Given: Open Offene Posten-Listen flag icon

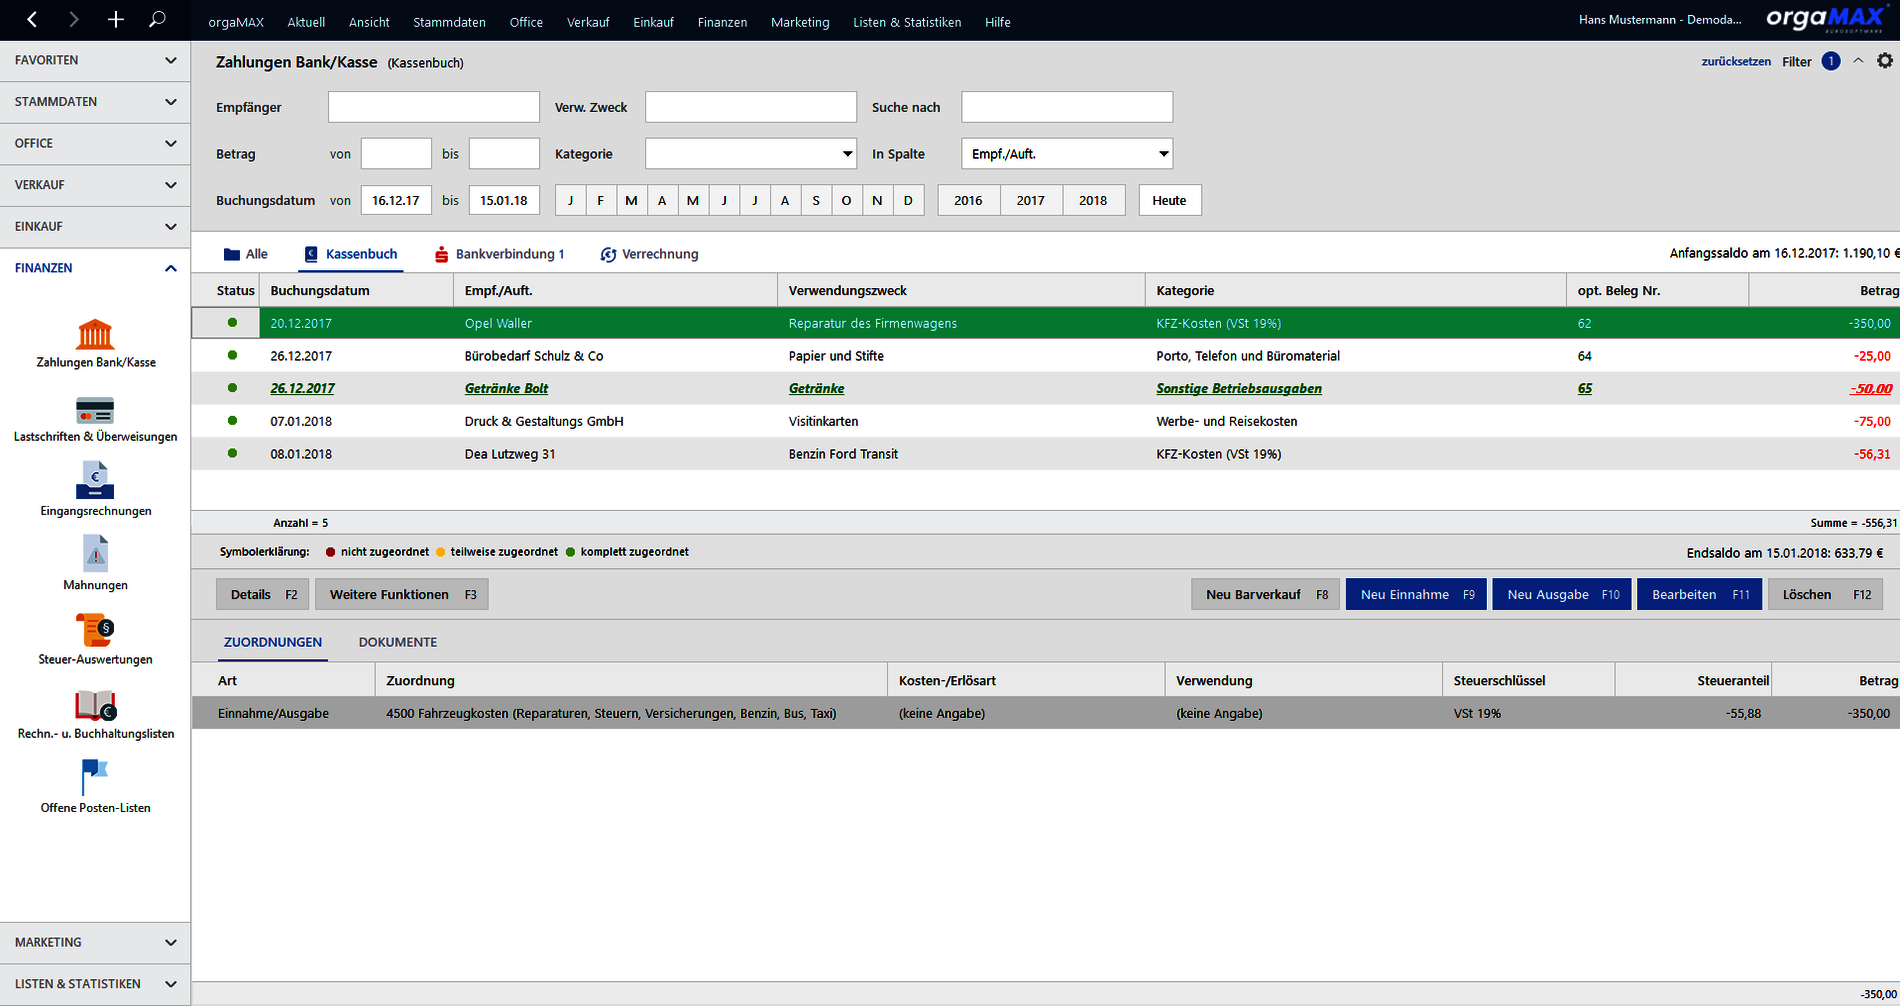Looking at the screenshot, I should click(x=95, y=777).
